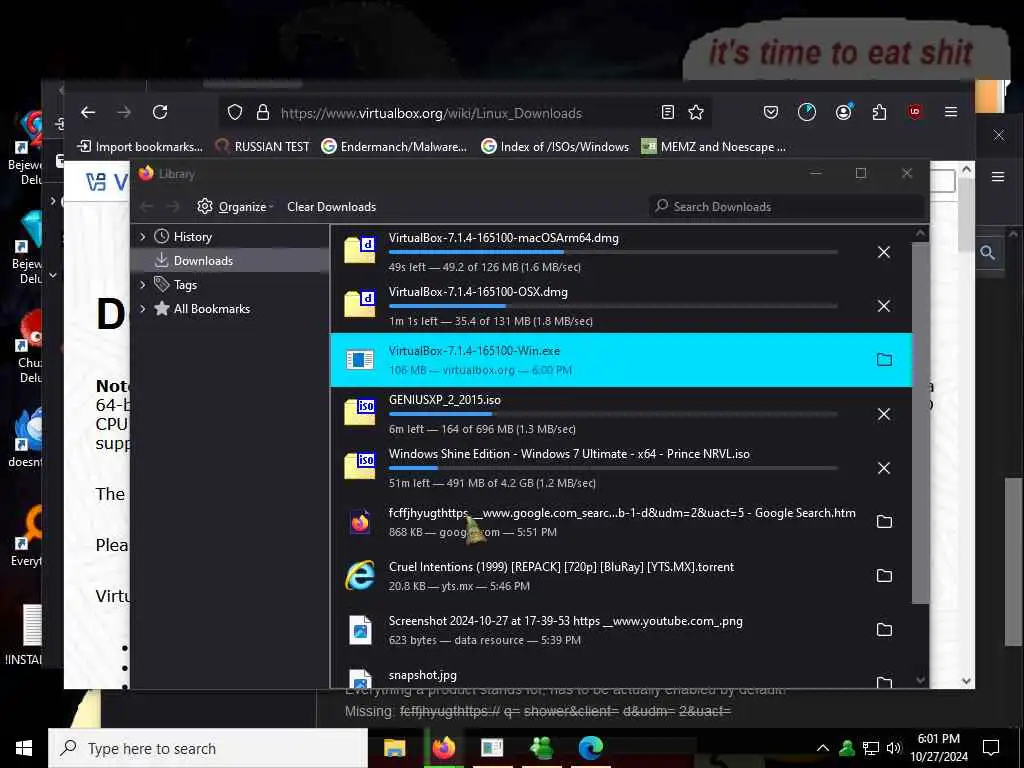Cancel GENIUSXP_2_2015.iso download
This screenshot has width=1024, height=768.
pyautogui.click(x=884, y=414)
